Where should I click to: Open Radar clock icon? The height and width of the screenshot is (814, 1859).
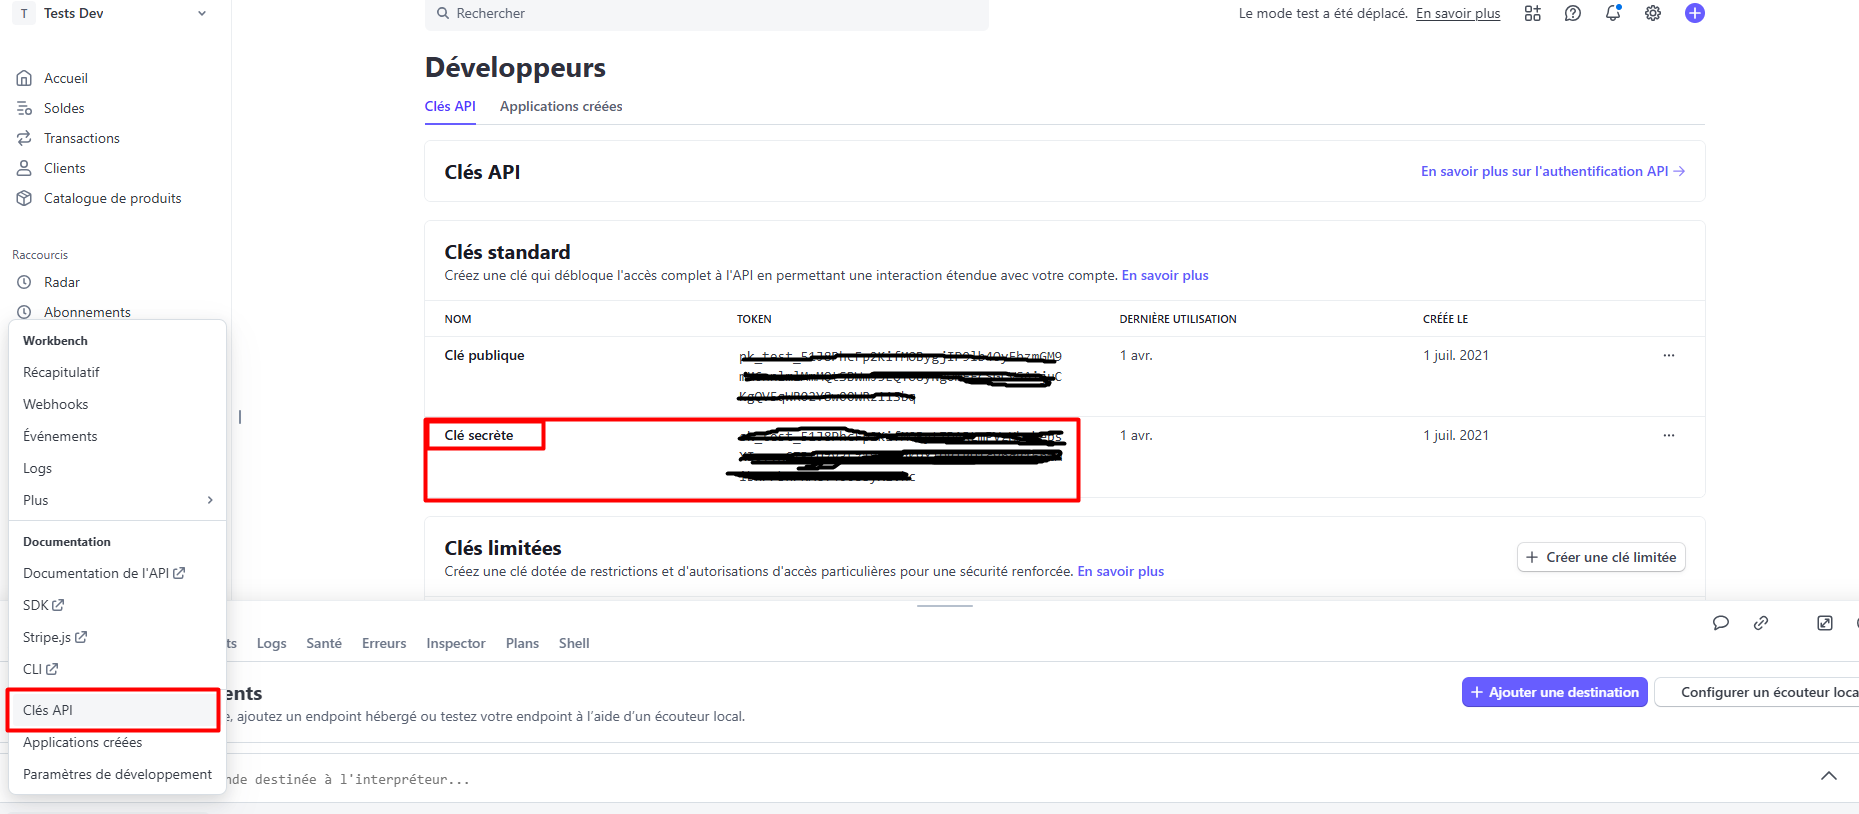[x=24, y=282]
